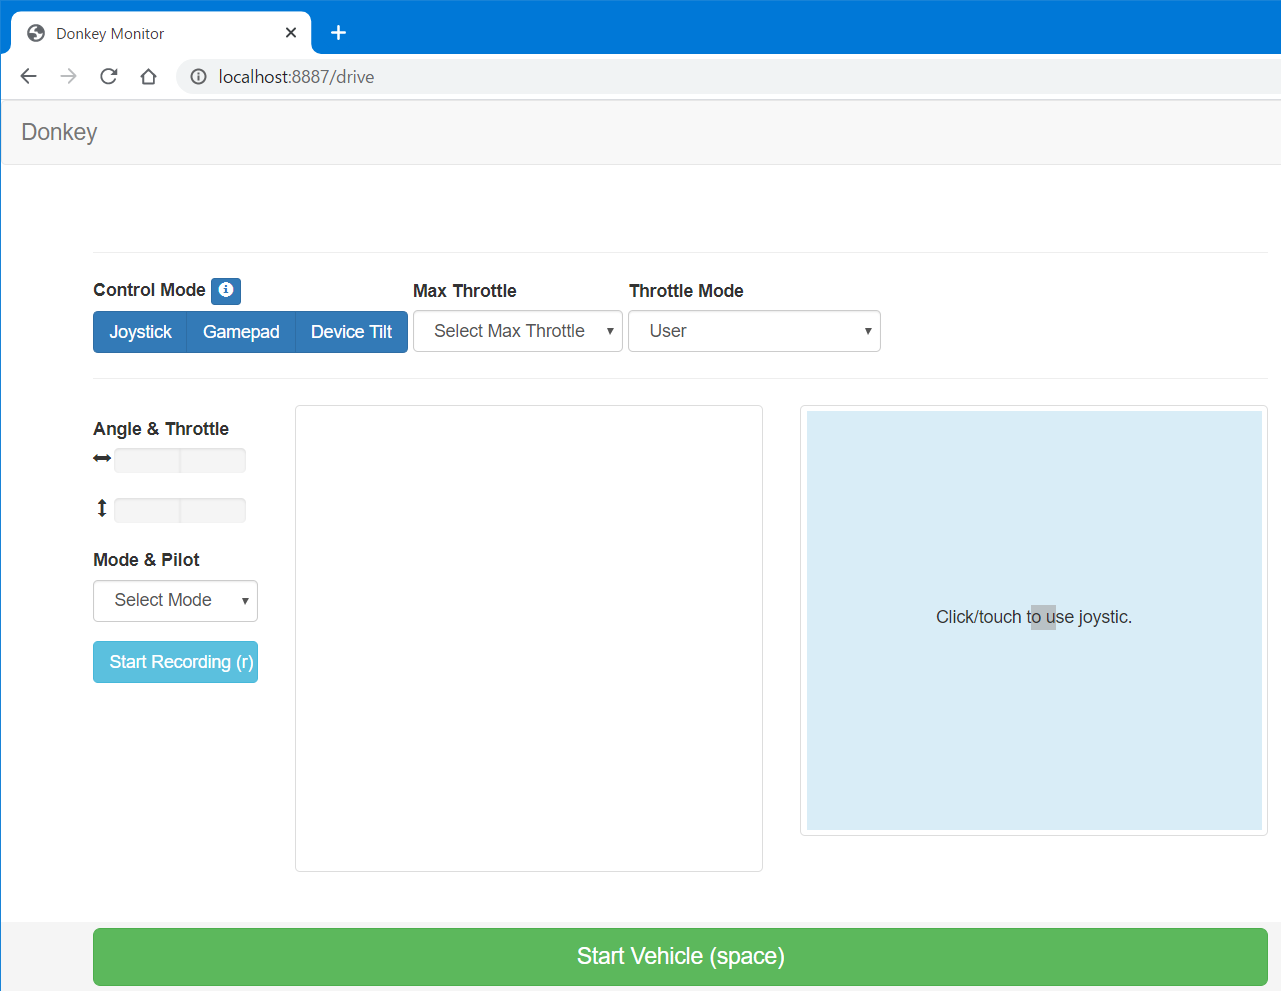Open the Select Max Throttle dropdown
Image resolution: width=1281 pixels, height=991 pixels.
(x=518, y=331)
